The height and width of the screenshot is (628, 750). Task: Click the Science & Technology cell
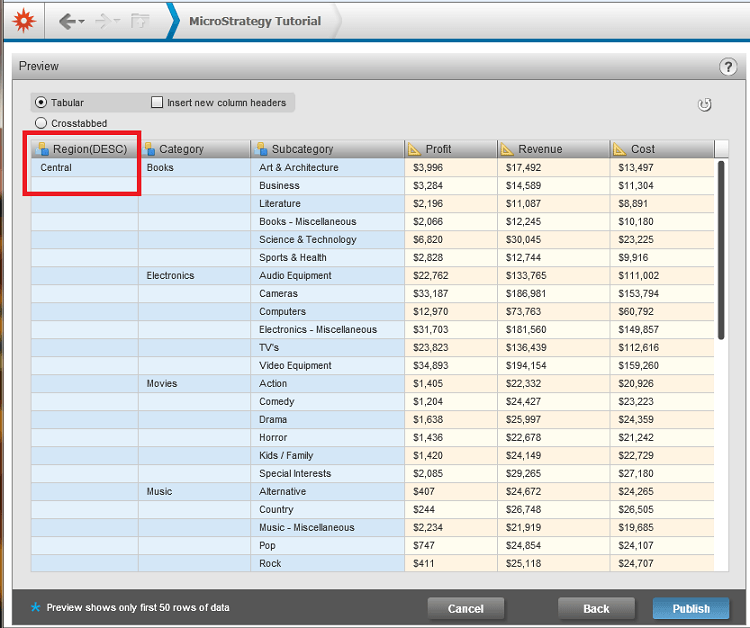(x=327, y=240)
